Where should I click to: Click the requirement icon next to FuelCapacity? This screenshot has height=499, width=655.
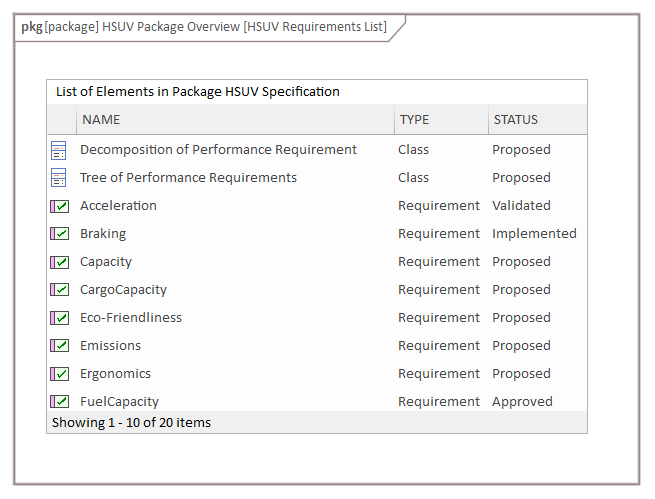(59, 401)
